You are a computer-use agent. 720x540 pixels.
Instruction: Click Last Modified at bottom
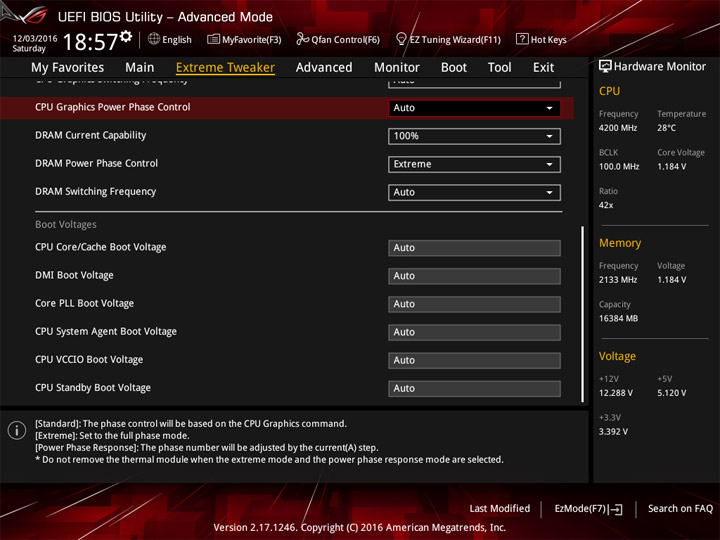coord(500,508)
